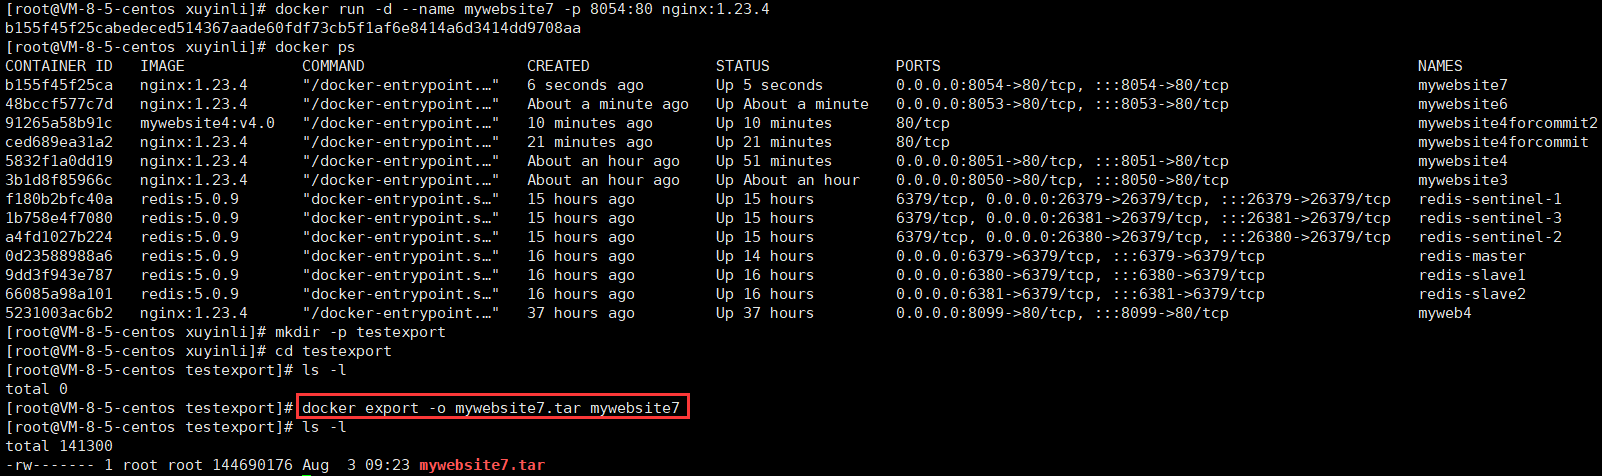Image resolution: width=1602 pixels, height=476 pixels.
Task: Click the 'Up 14 hours' status
Action: point(765,256)
